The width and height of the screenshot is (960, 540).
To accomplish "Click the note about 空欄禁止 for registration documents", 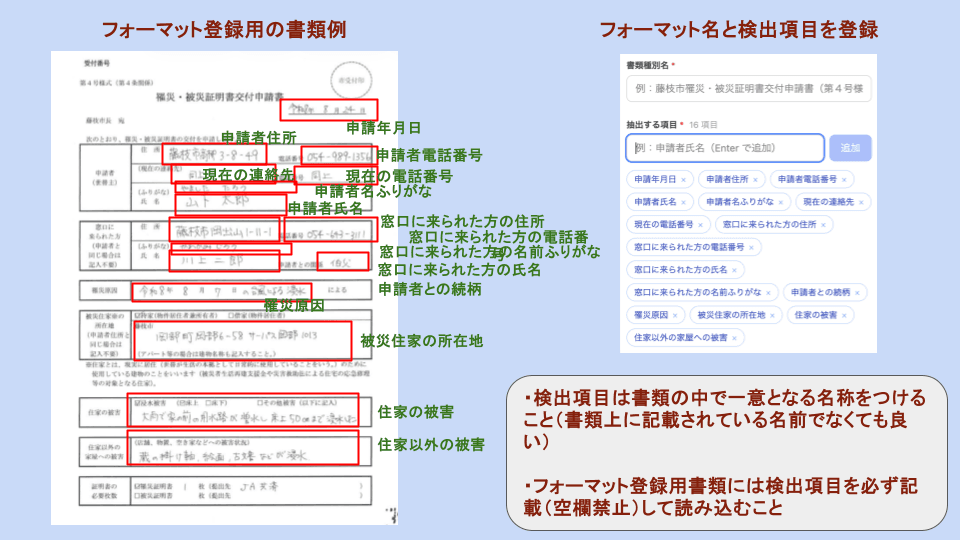I will click(720, 497).
